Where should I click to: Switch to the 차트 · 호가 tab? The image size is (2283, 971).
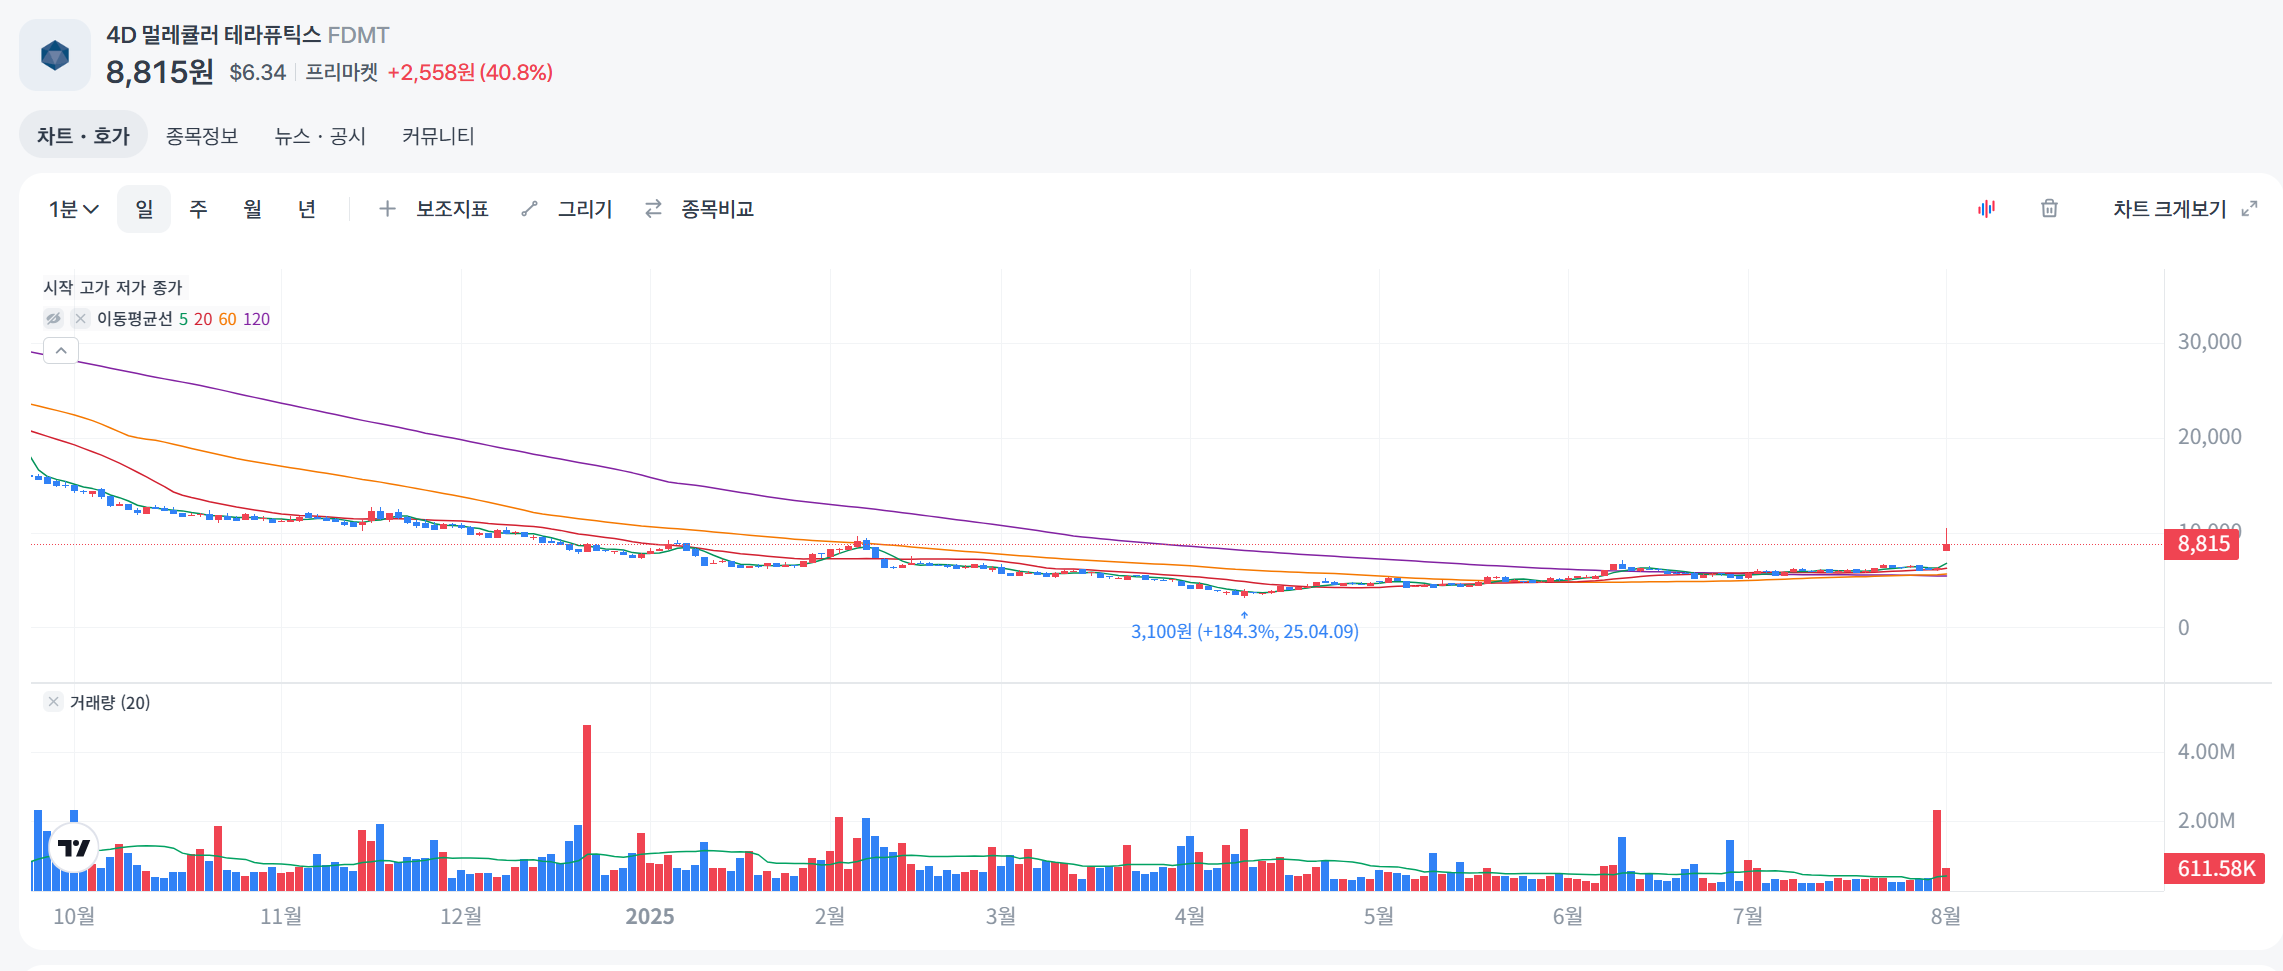[x=84, y=135]
